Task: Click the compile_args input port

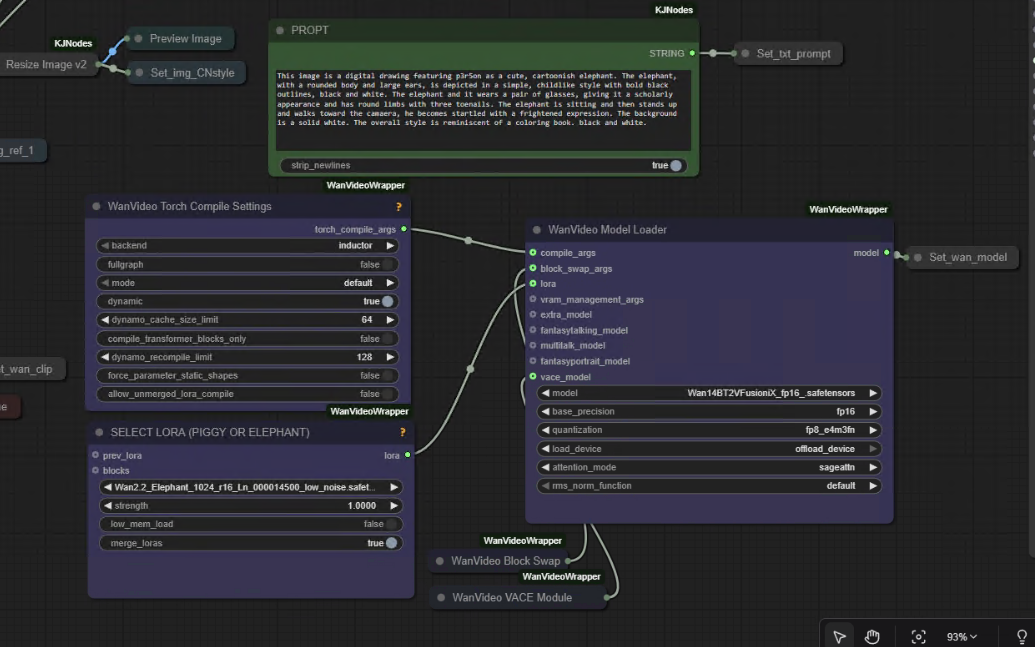Action: pyautogui.click(x=533, y=253)
